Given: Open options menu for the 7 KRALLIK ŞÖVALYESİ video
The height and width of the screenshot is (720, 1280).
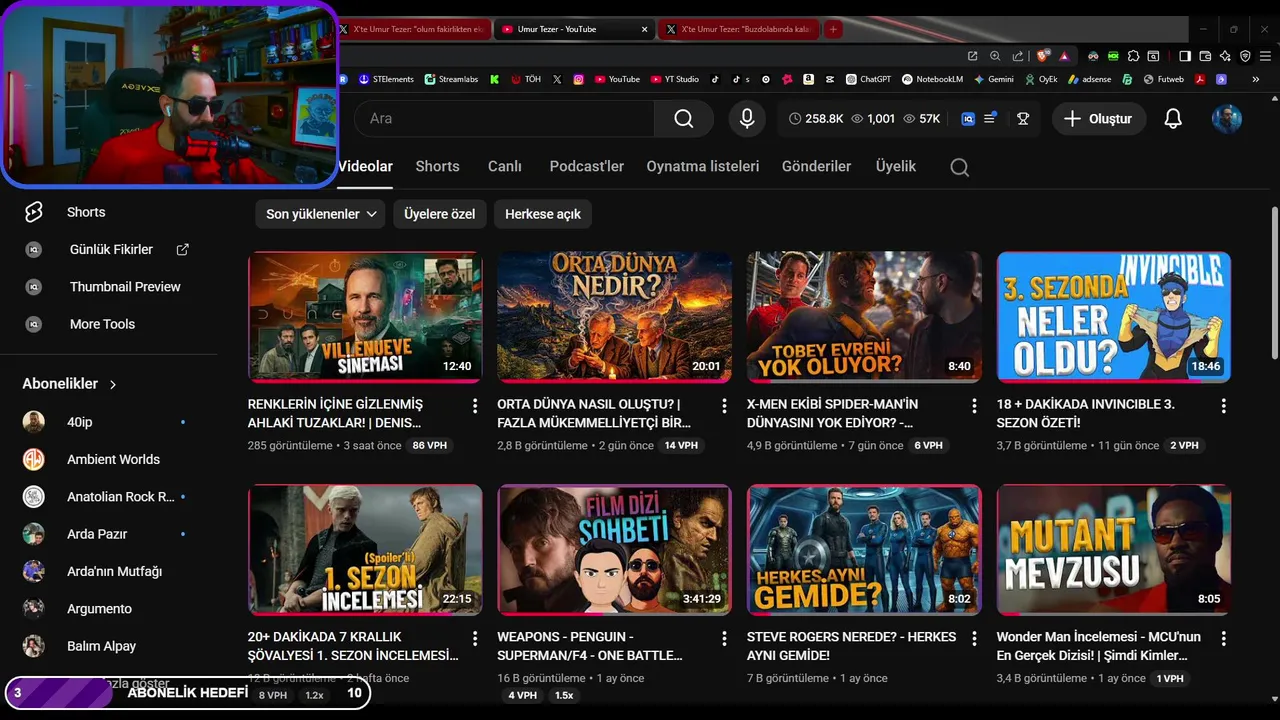Looking at the screenshot, I should 474,638.
